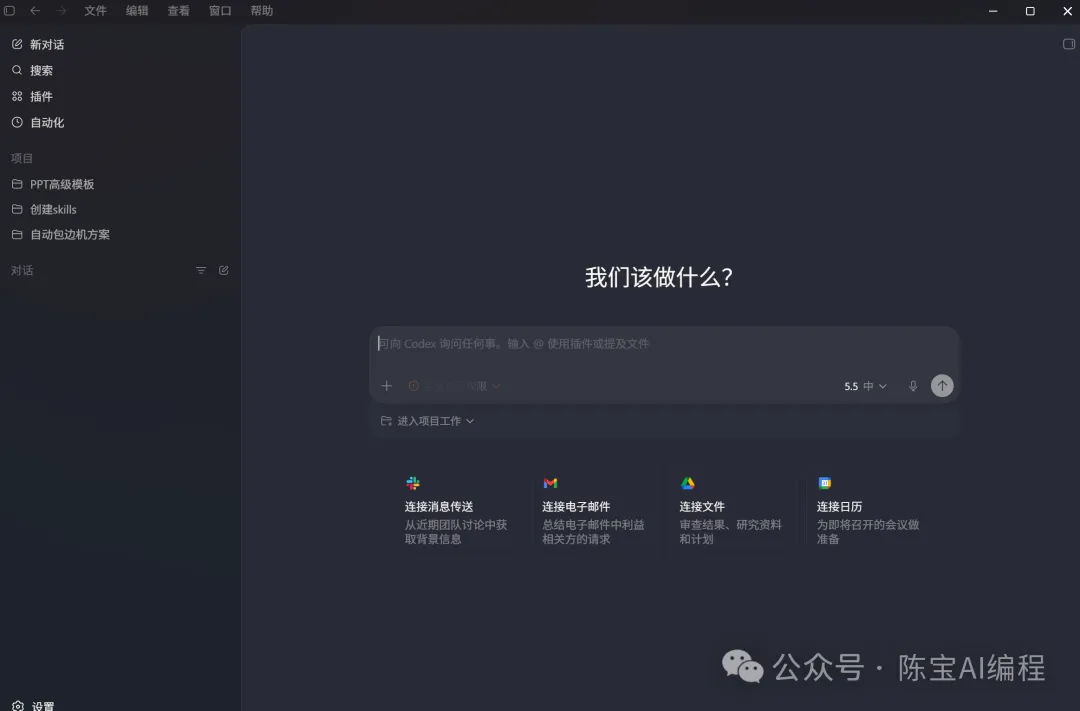The width and height of the screenshot is (1080, 711).
Task: Expand the 进入项目工作 dropdown
Action: click(427, 421)
